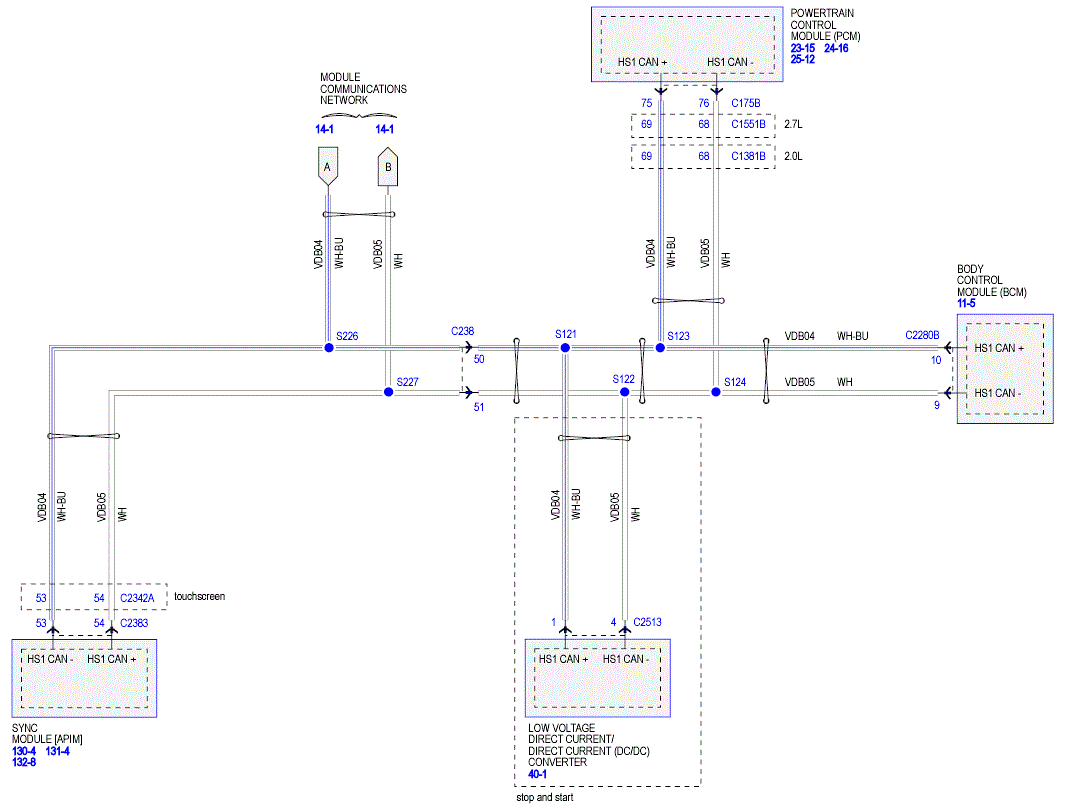
Task: Select the C2513 connector label
Action: click(x=647, y=622)
